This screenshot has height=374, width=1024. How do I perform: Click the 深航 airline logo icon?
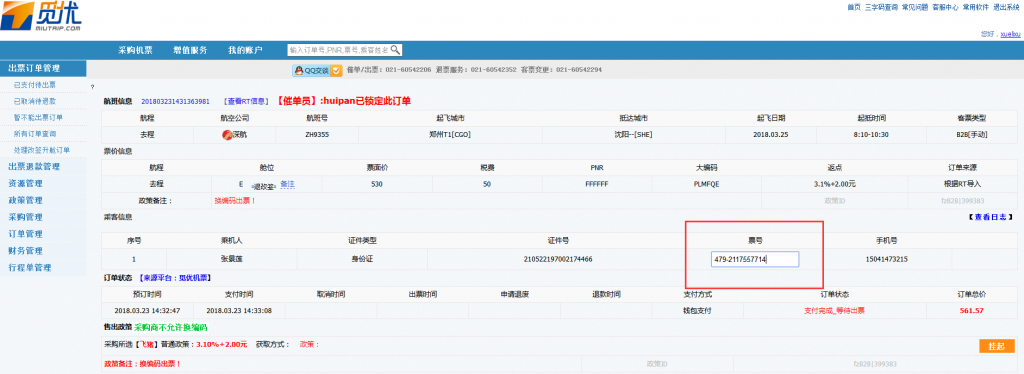(227, 135)
